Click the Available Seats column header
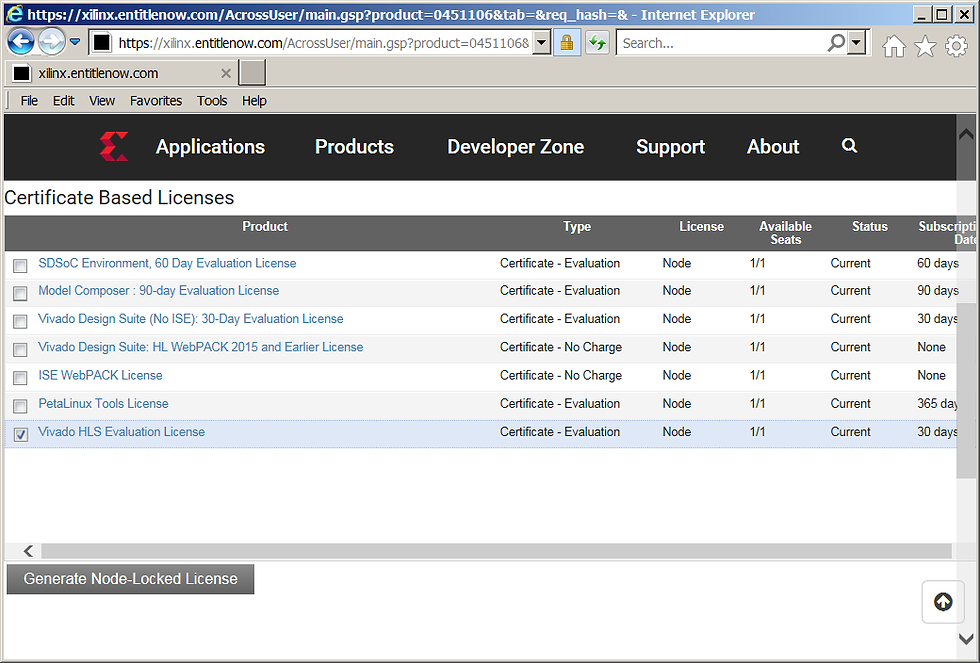 (x=786, y=233)
